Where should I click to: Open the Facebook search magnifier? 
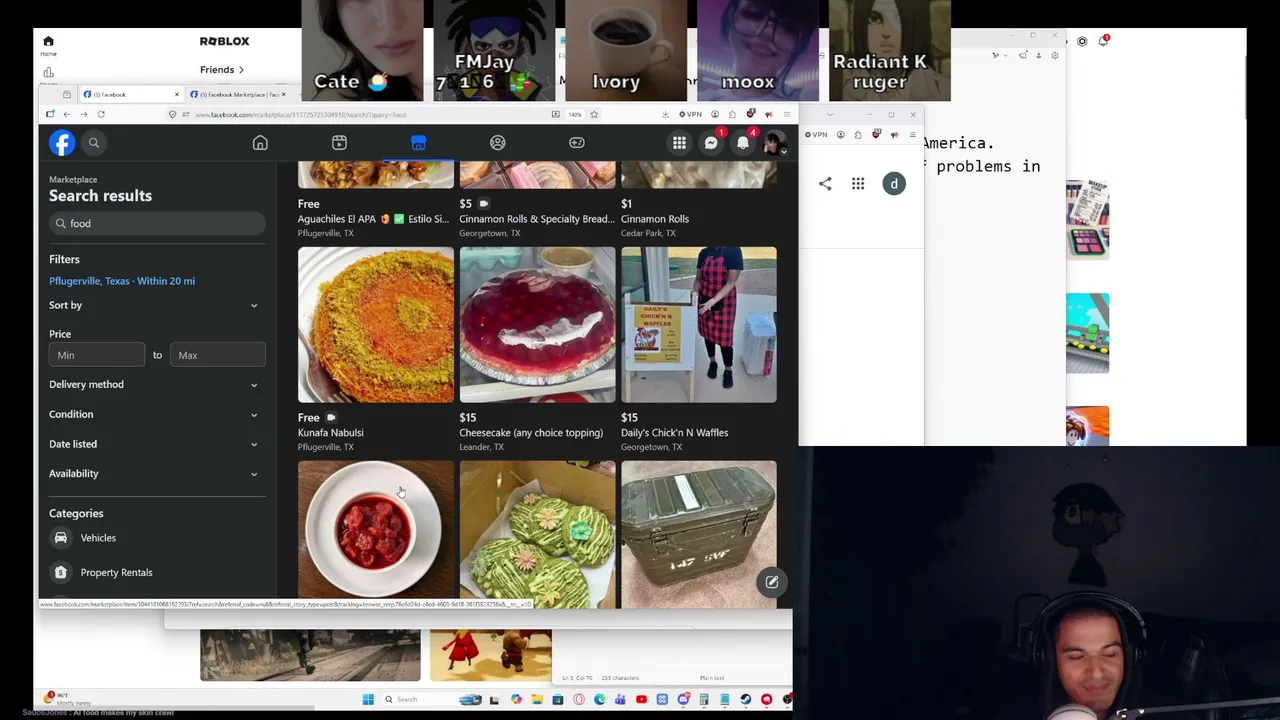(94, 143)
